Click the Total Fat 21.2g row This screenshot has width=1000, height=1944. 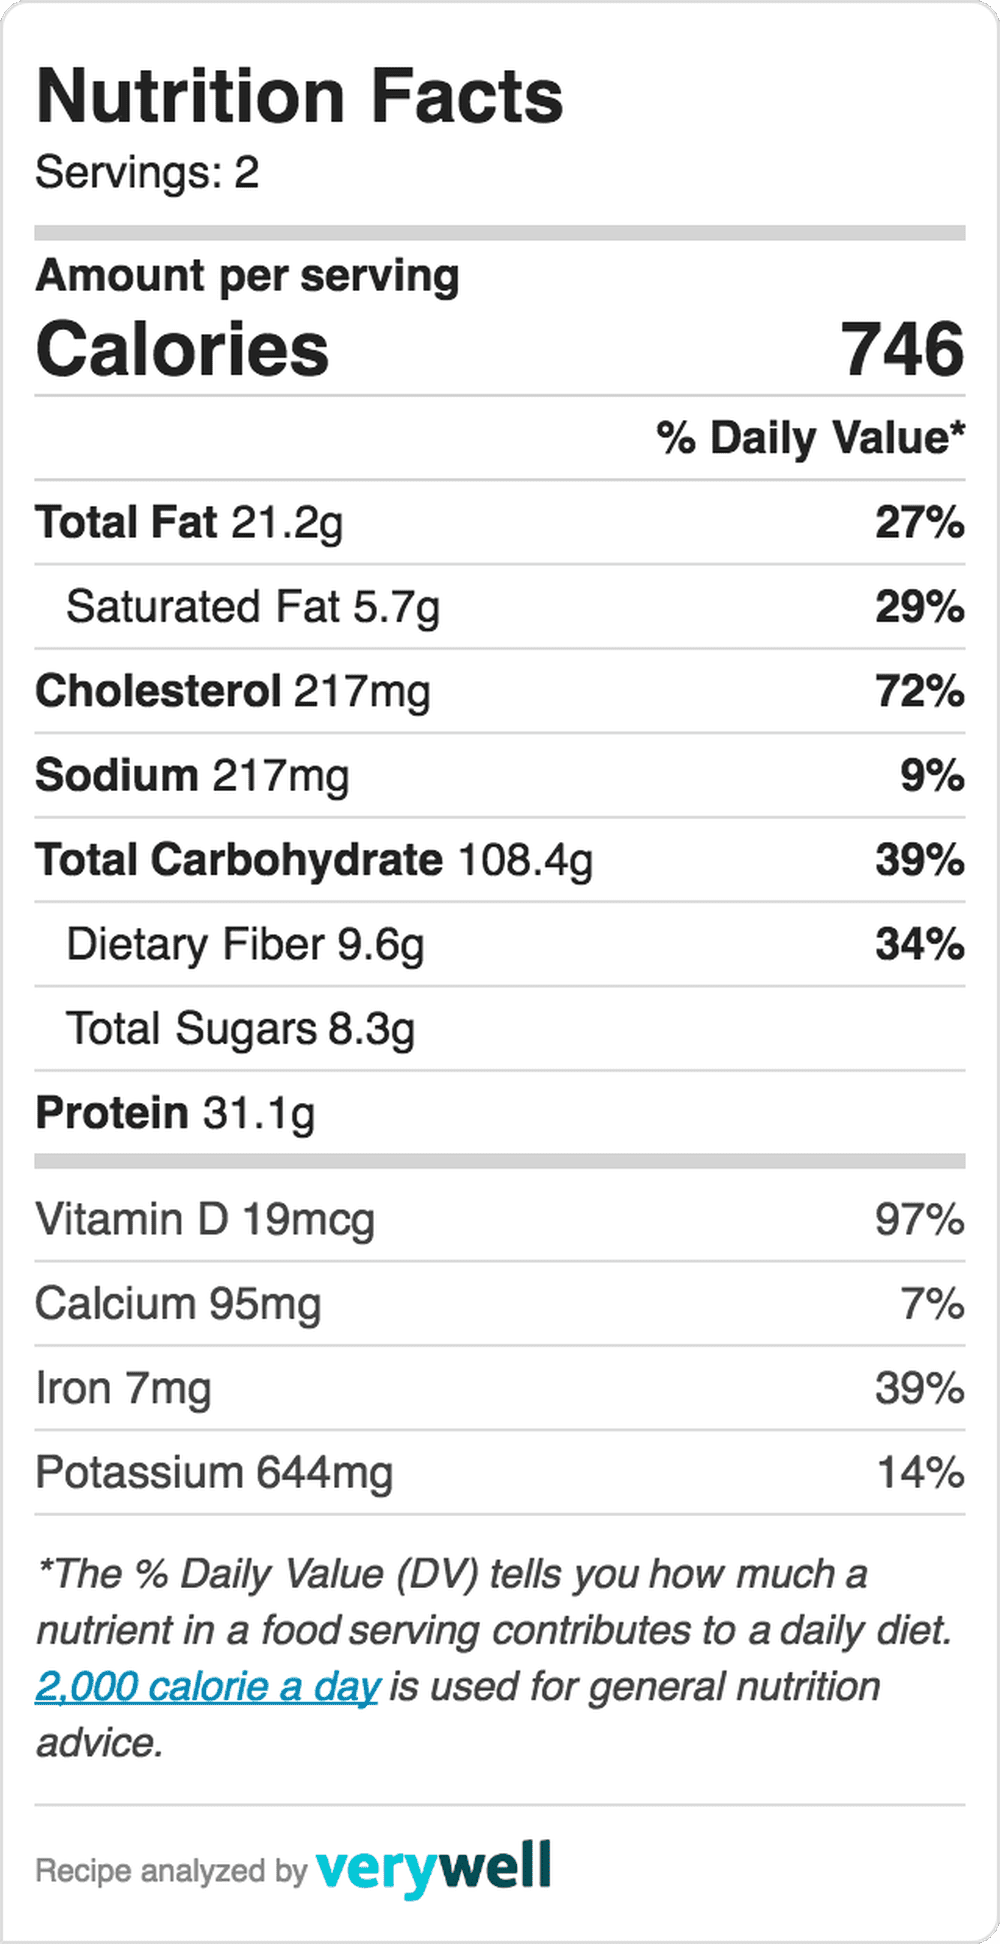(x=500, y=522)
